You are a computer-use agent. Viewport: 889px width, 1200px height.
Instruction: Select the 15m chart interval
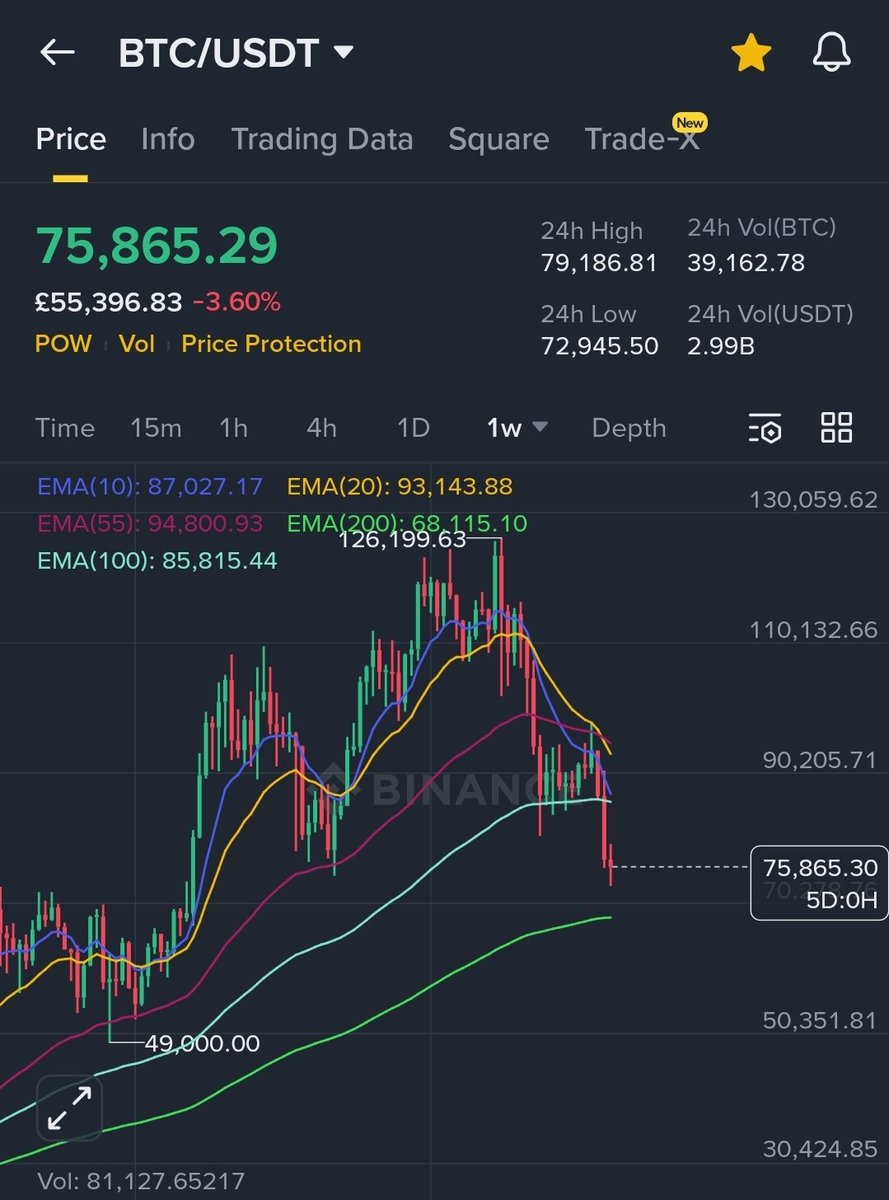(156, 428)
